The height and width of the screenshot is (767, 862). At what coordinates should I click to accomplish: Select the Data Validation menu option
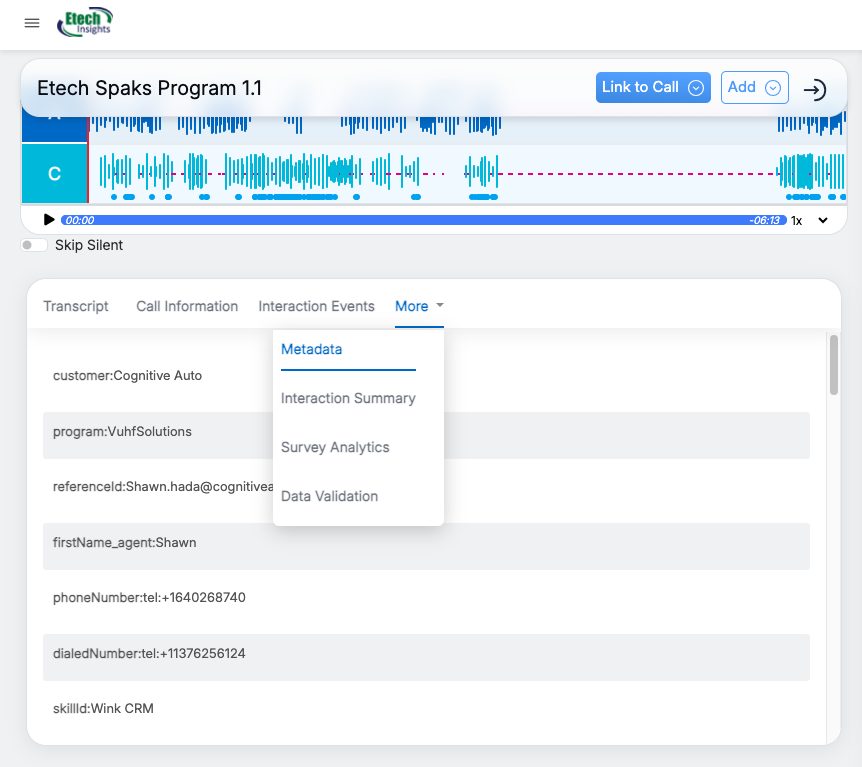pyautogui.click(x=329, y=497)
